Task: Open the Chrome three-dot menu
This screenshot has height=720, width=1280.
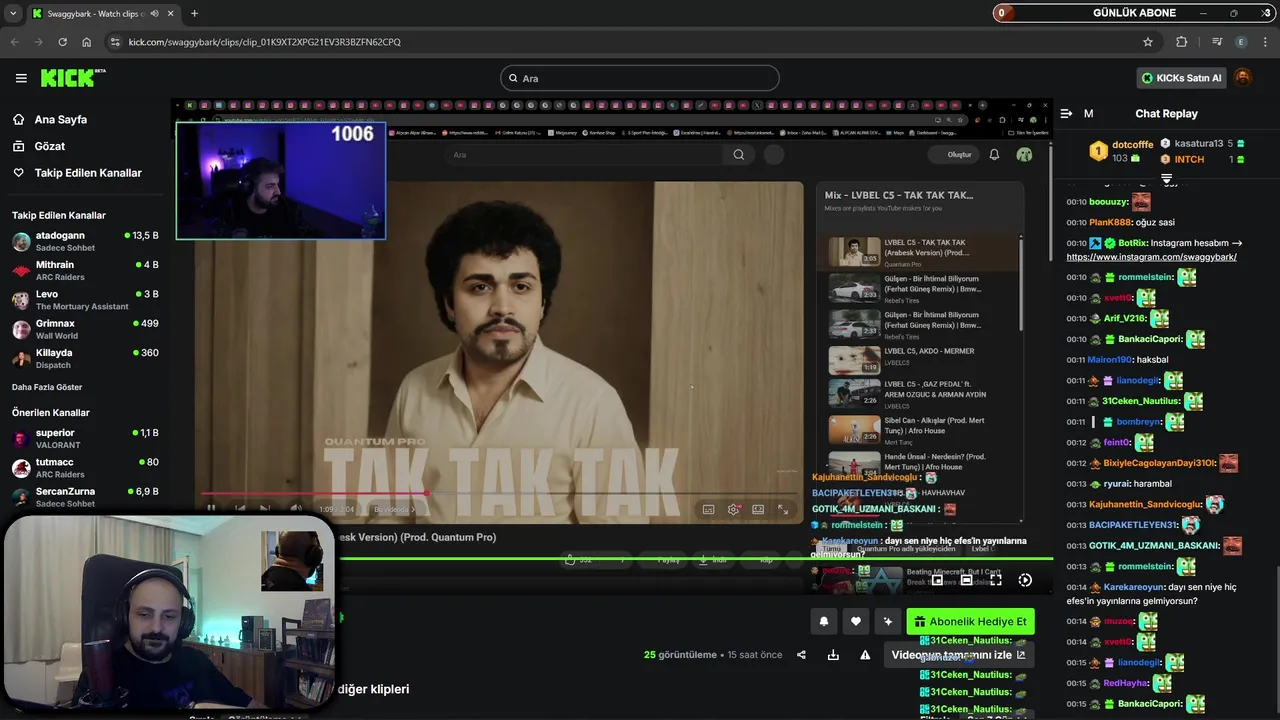Action: (1266, 42)
